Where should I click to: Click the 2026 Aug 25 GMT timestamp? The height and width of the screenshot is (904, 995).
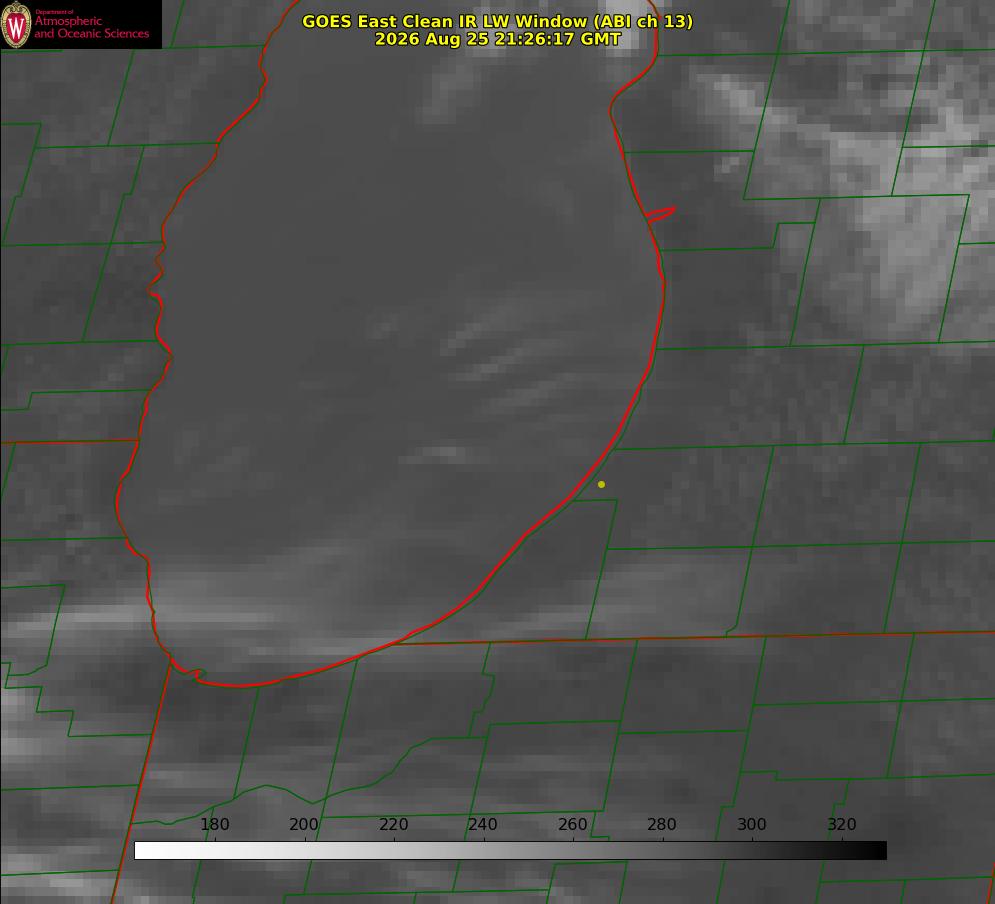[x=497, y=39]
